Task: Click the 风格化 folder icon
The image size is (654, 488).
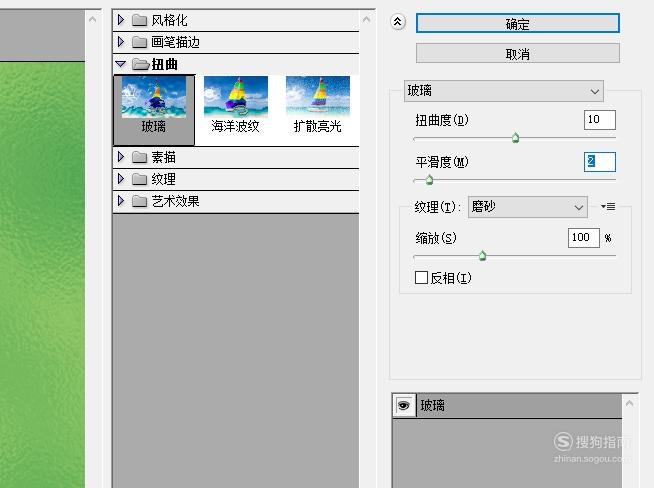Action: [x=139, y=20]
